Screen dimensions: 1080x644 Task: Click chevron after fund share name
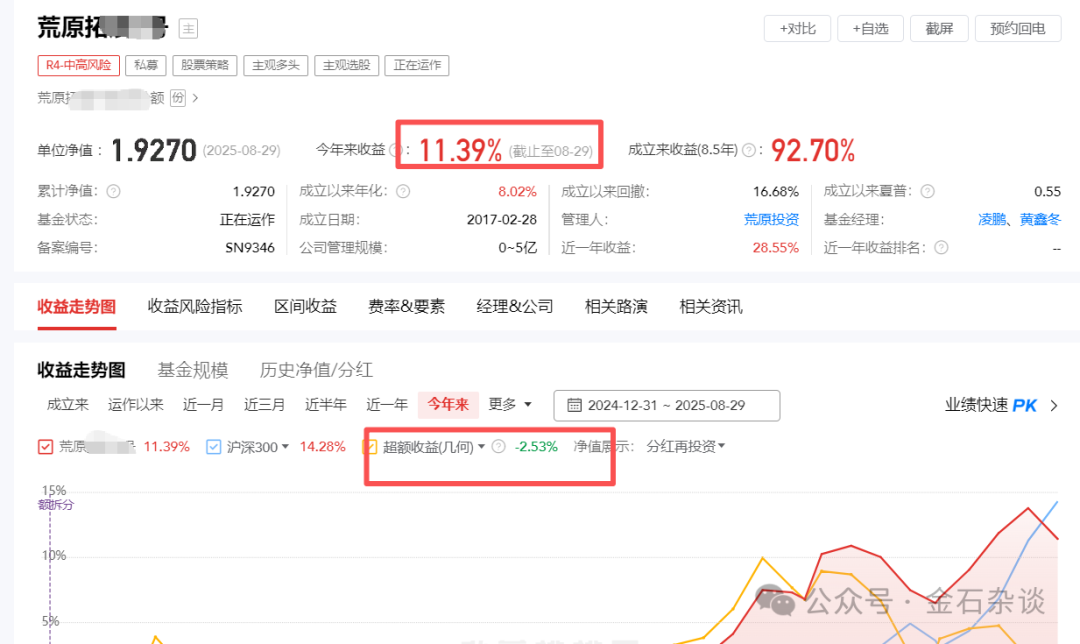196,98
